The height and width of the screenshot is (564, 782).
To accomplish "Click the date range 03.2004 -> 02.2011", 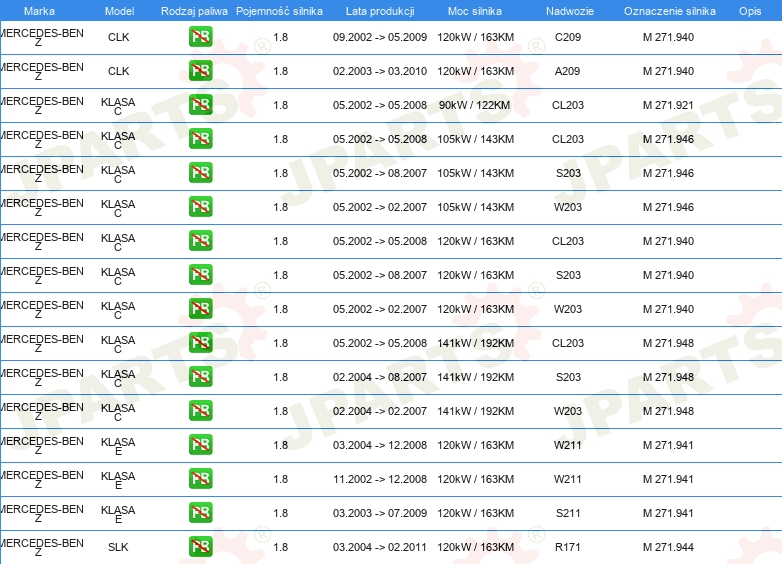I will (380, 547).
